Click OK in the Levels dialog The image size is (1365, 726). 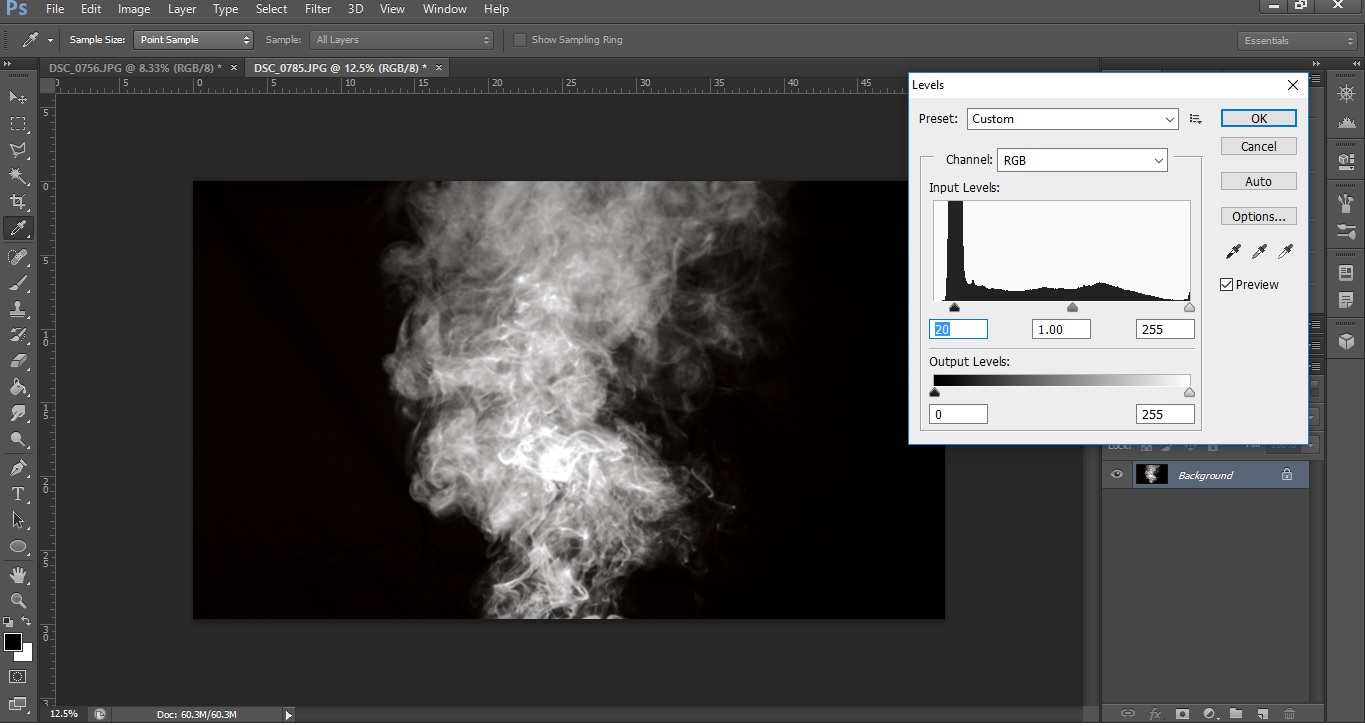click(1259, 118)
